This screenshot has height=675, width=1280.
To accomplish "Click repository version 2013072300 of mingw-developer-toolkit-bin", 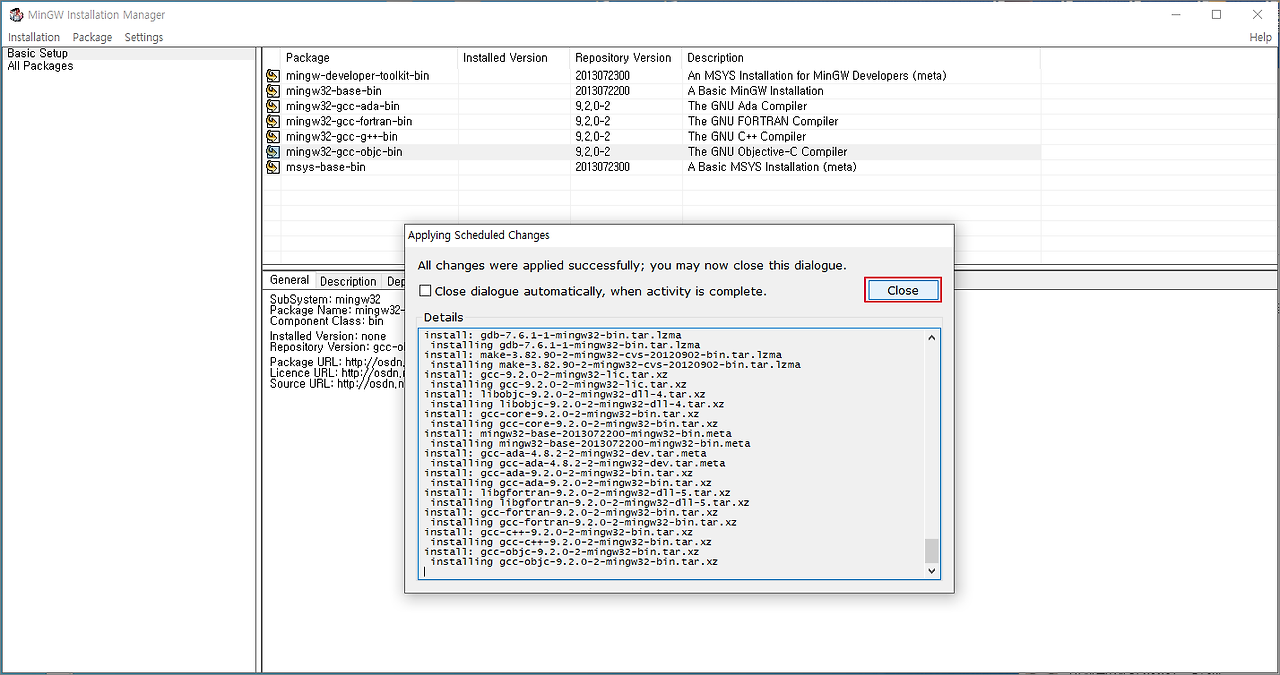I will click(603, 76).
